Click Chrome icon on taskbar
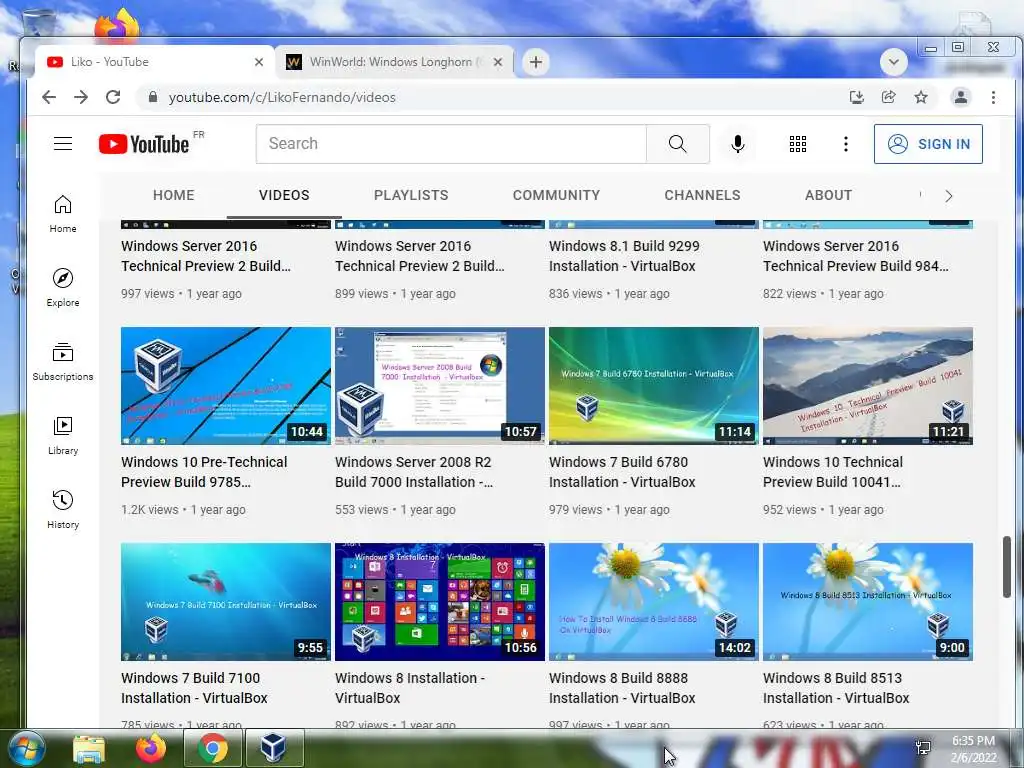Viewport: 1024px width, 768px height. 213,748
